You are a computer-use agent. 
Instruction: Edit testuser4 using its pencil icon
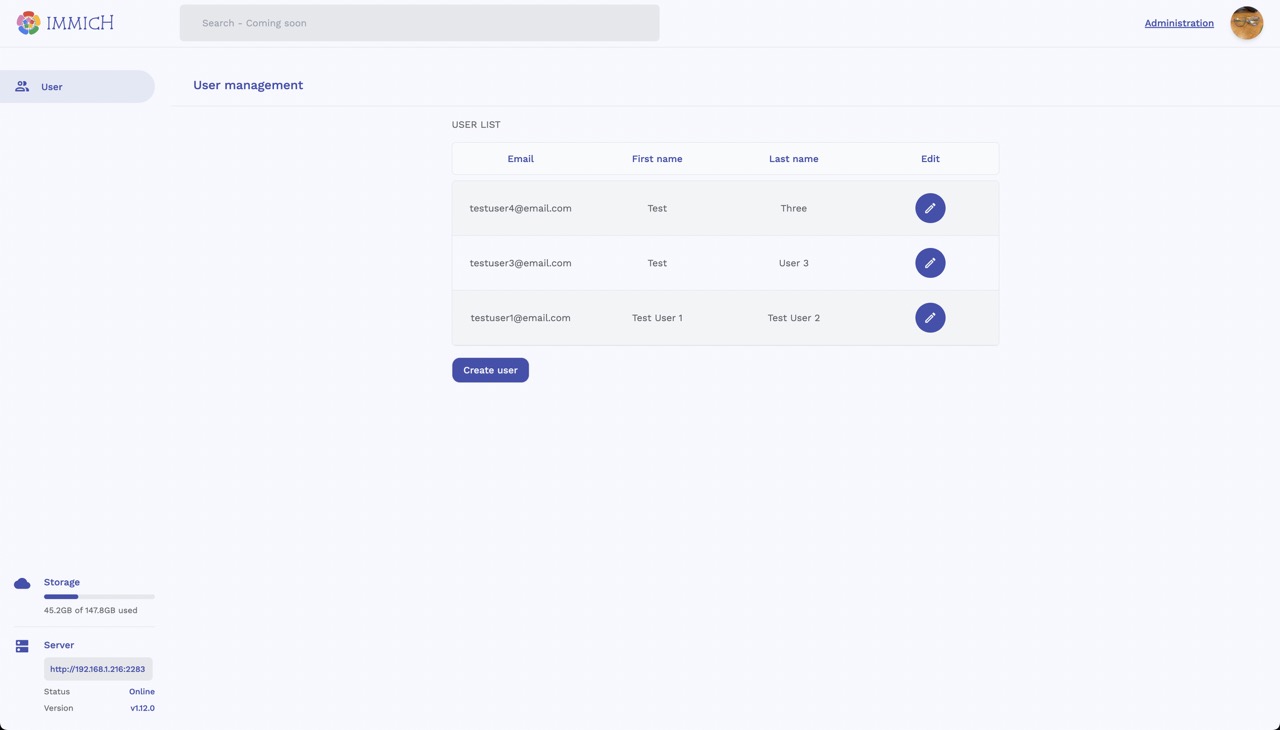930,208
